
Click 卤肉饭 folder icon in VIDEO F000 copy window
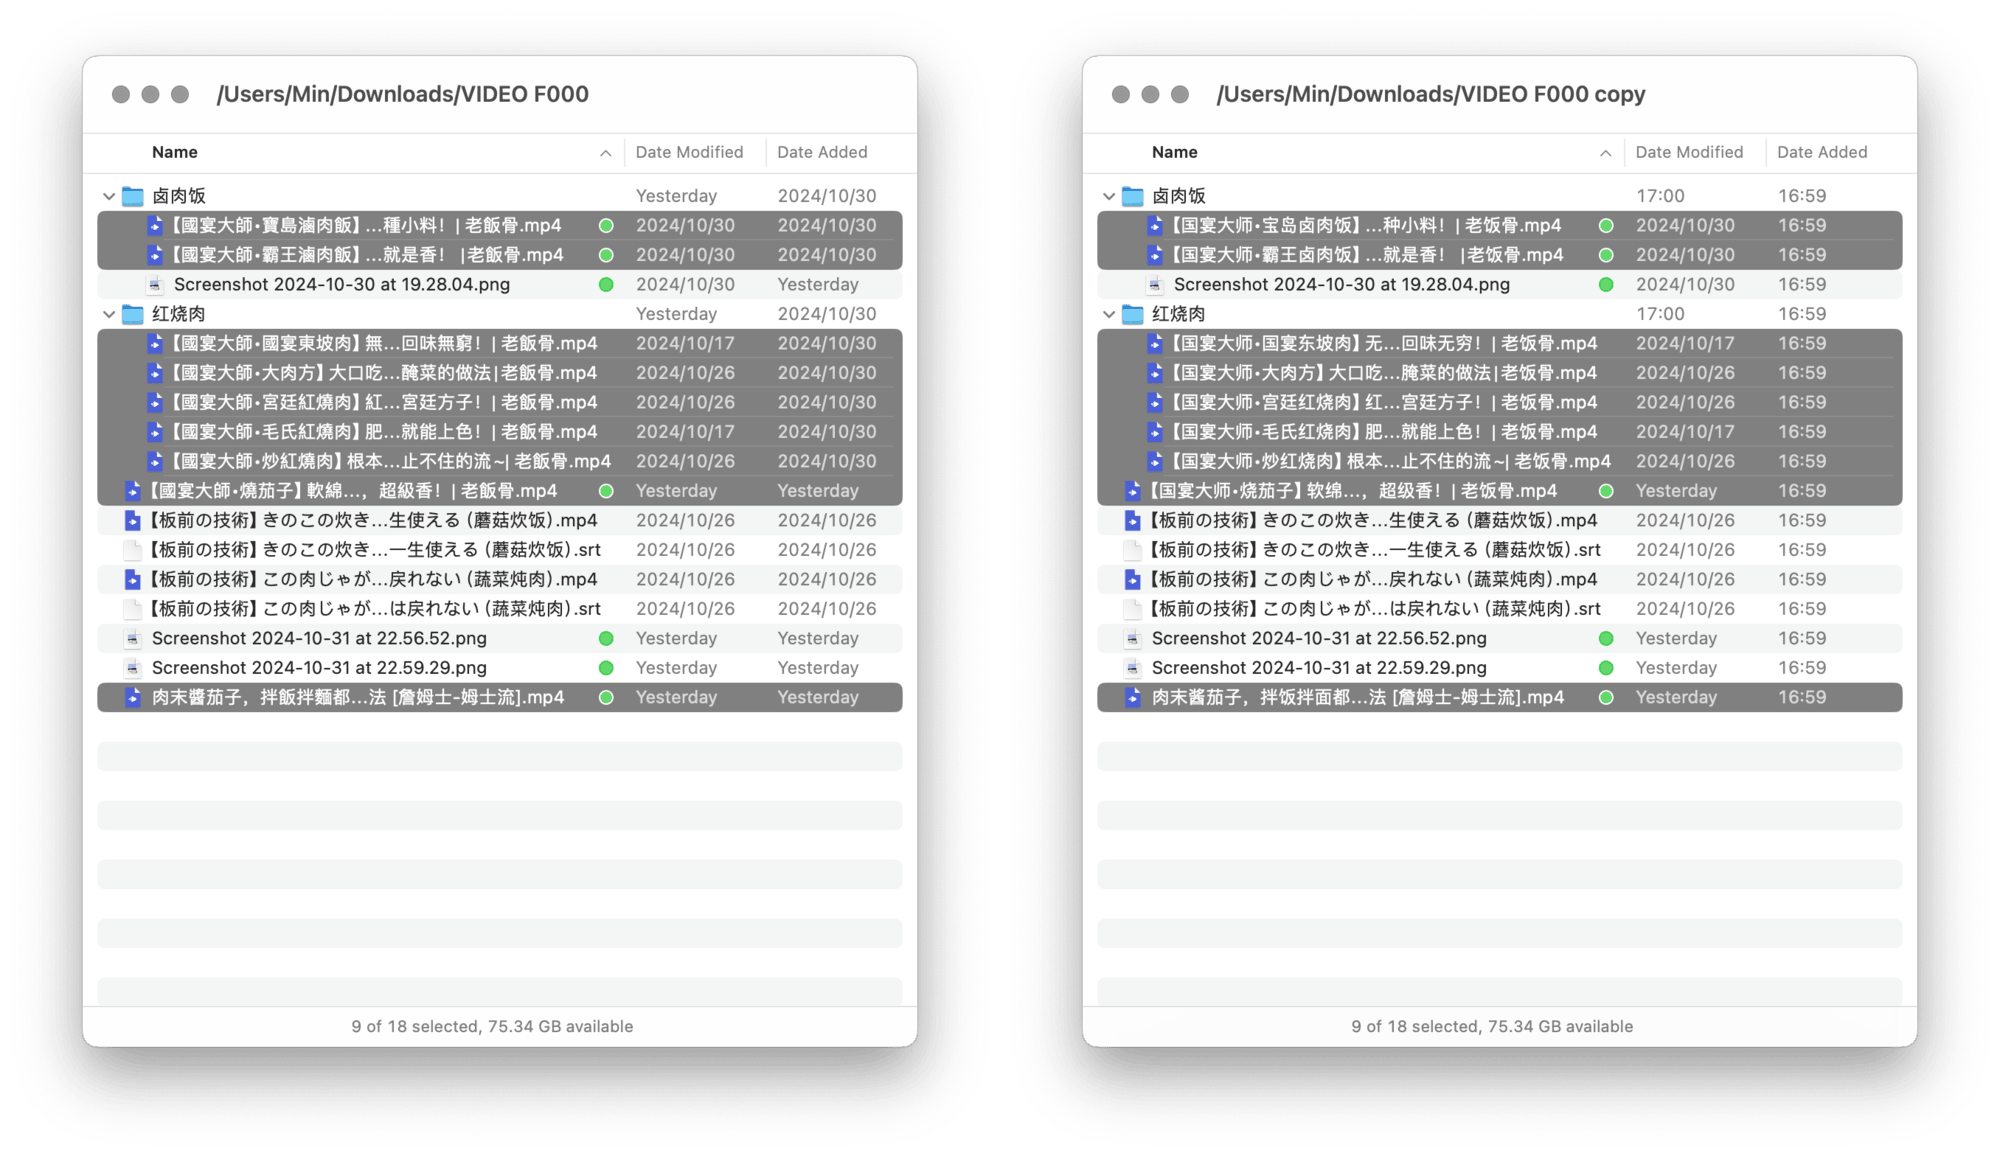1133,196
